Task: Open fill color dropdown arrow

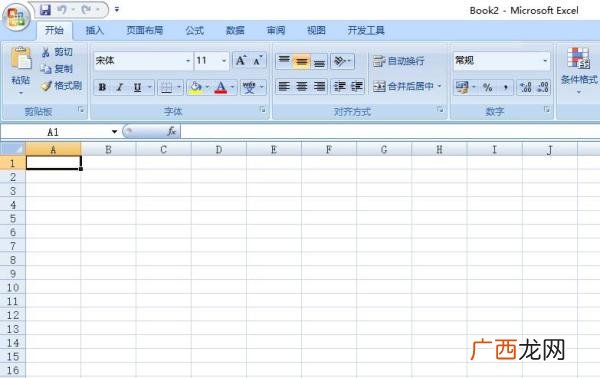Action: tap(207, 88)
